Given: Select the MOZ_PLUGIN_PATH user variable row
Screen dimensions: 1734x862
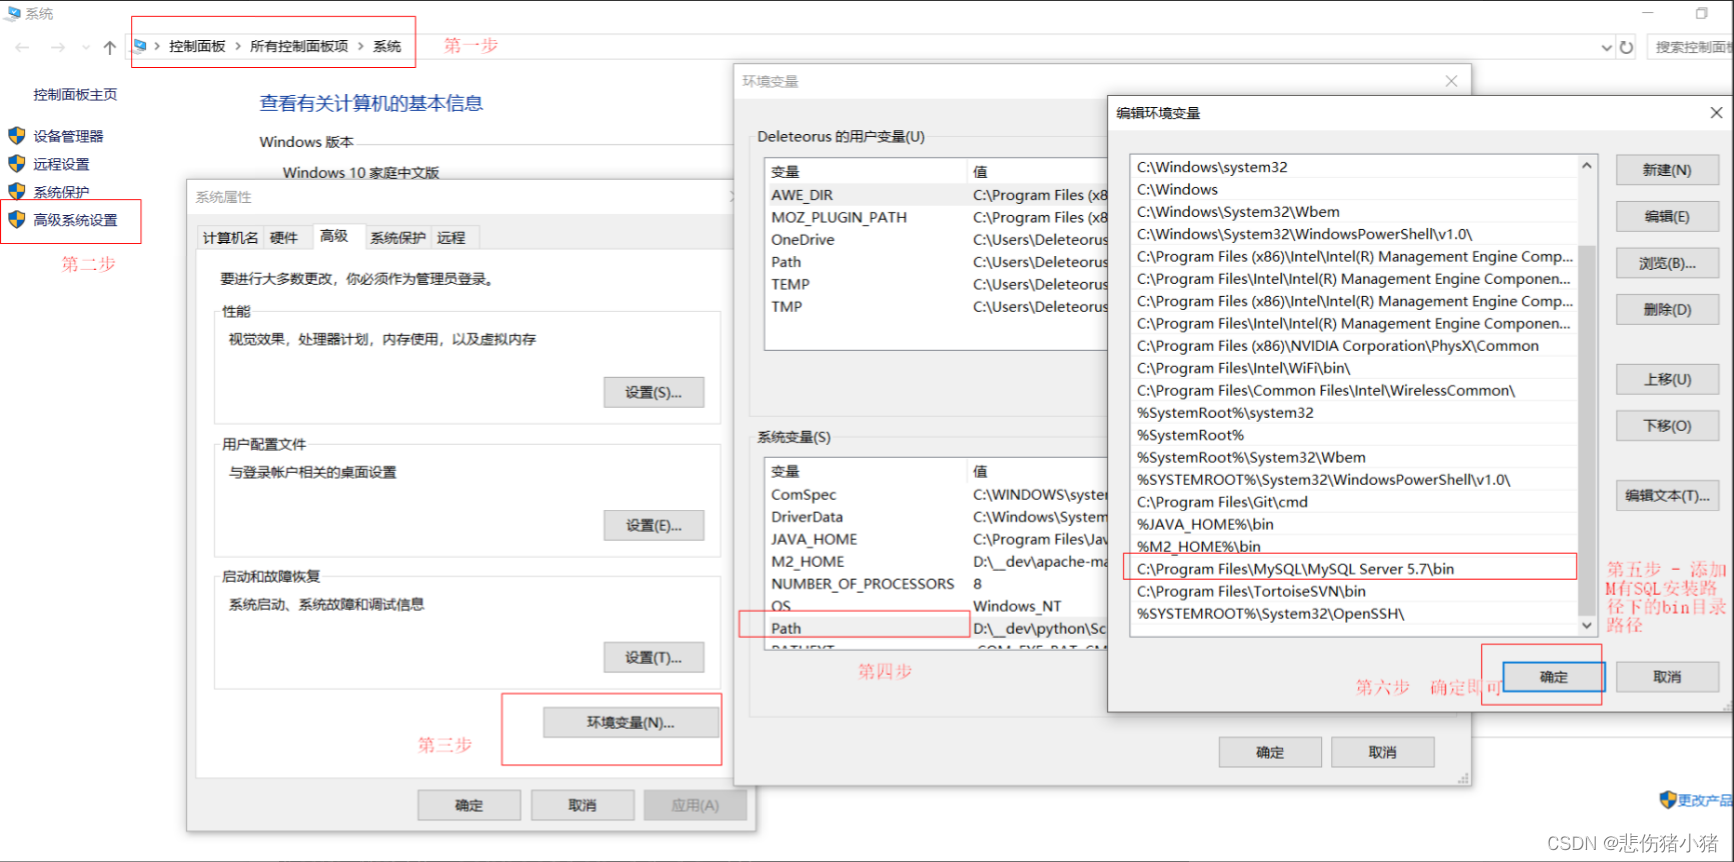Looking at the screenshot, I should (x=936, y=217).
